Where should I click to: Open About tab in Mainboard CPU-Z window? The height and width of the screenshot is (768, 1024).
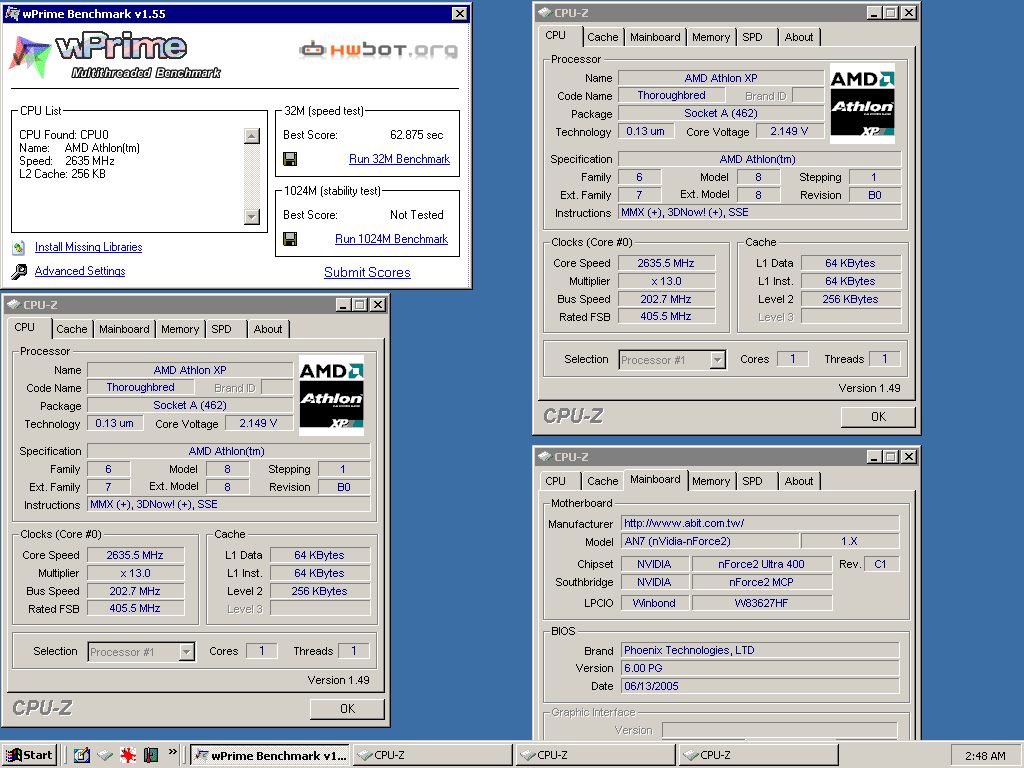pos(799,481)
